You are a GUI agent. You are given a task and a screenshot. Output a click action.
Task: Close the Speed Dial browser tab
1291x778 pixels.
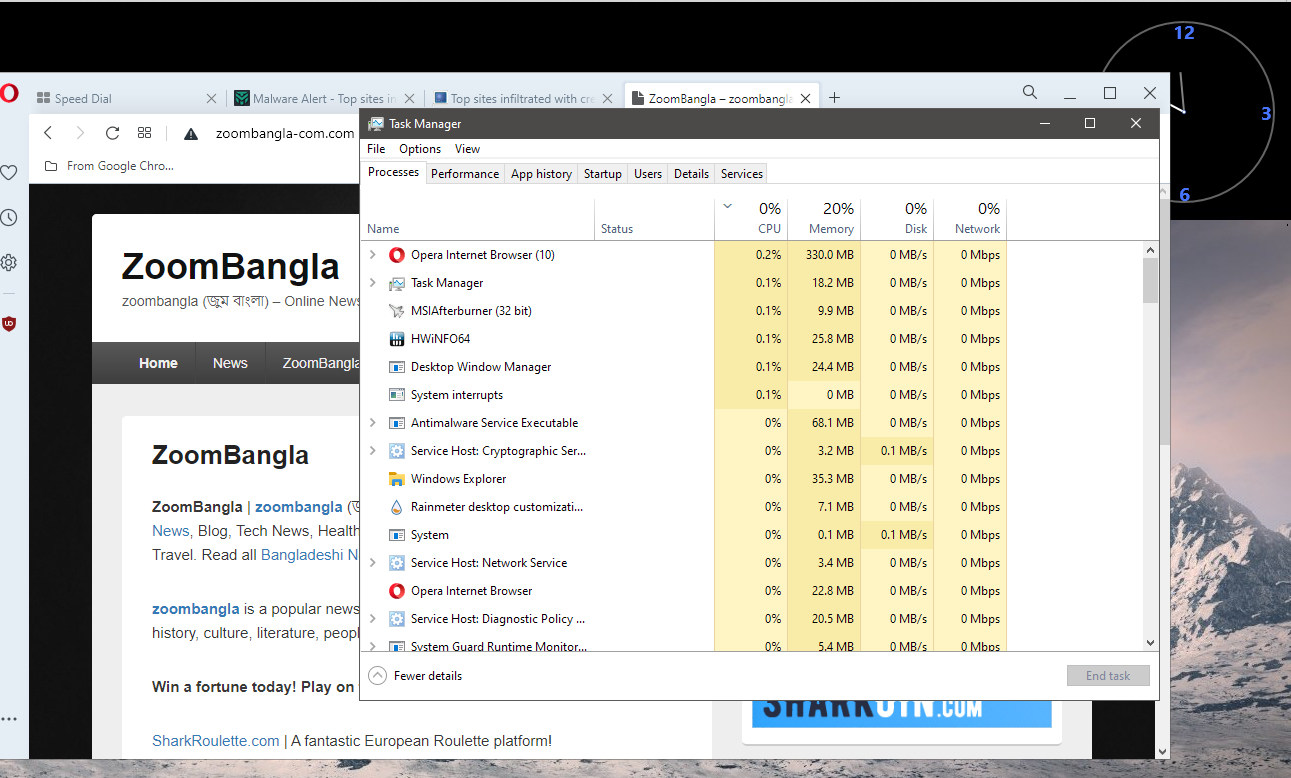coord(211,98)
